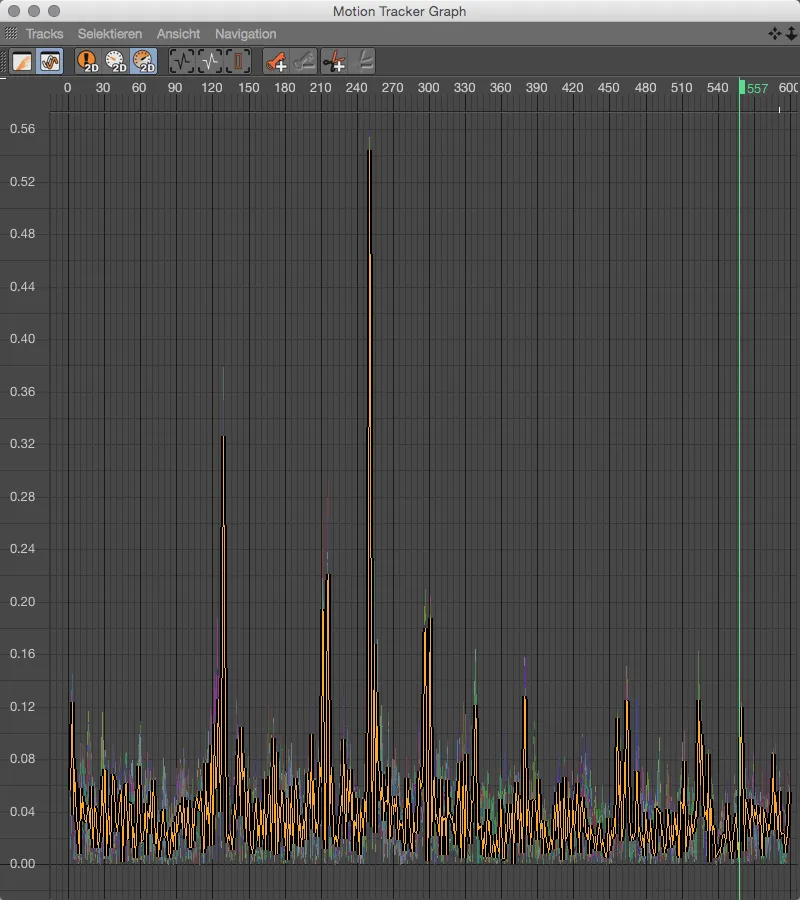The width and height of the screenshot is (800, 900).
Task: Enable the 2D error graph (exclamation mark) icon
Action: tap(88, 61)
